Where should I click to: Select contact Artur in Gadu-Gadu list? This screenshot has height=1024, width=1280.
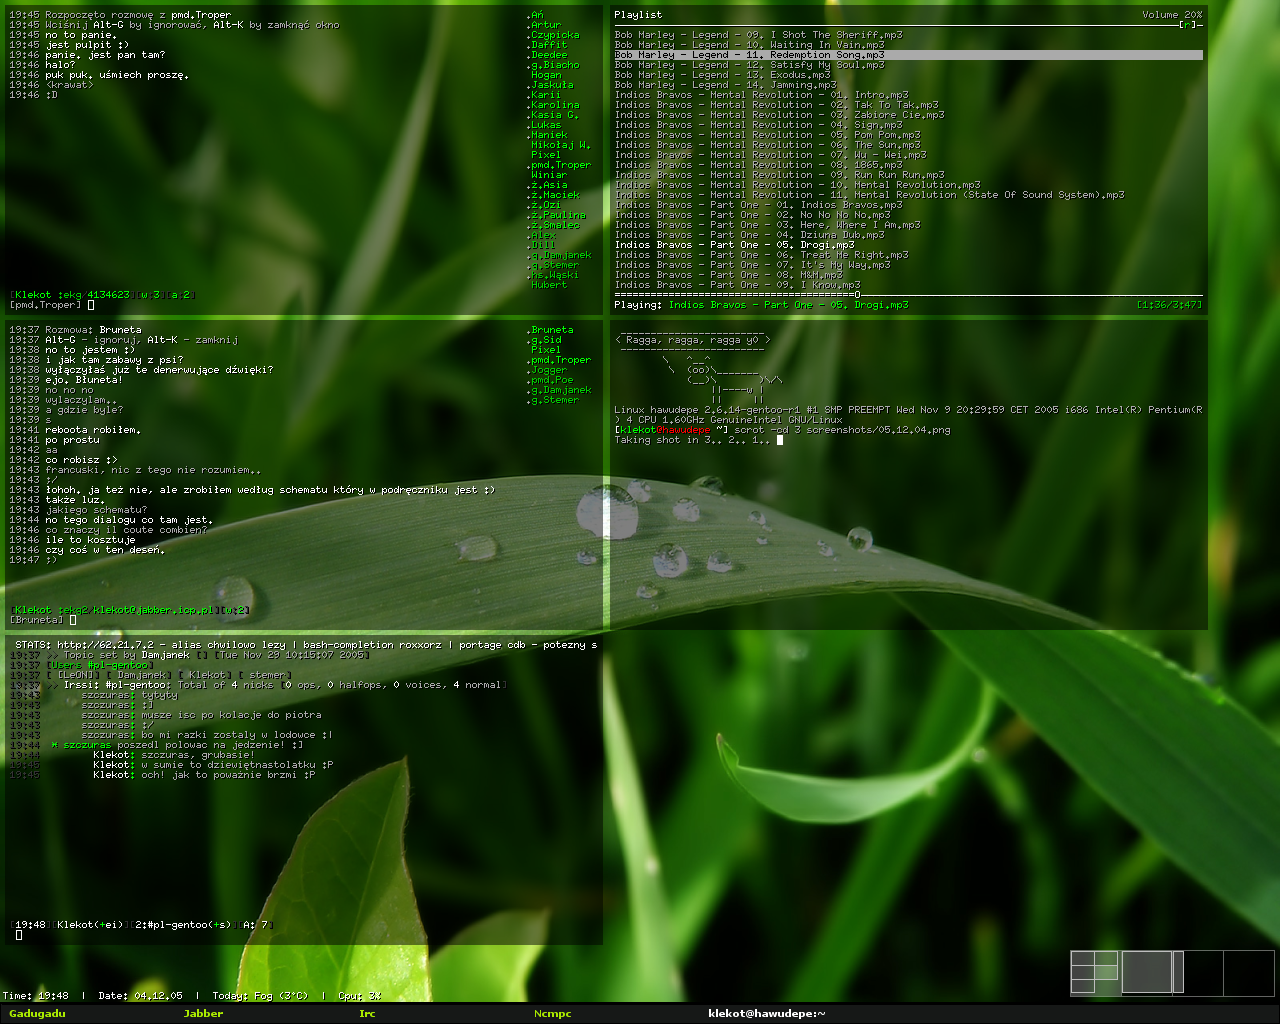point(546,25)
